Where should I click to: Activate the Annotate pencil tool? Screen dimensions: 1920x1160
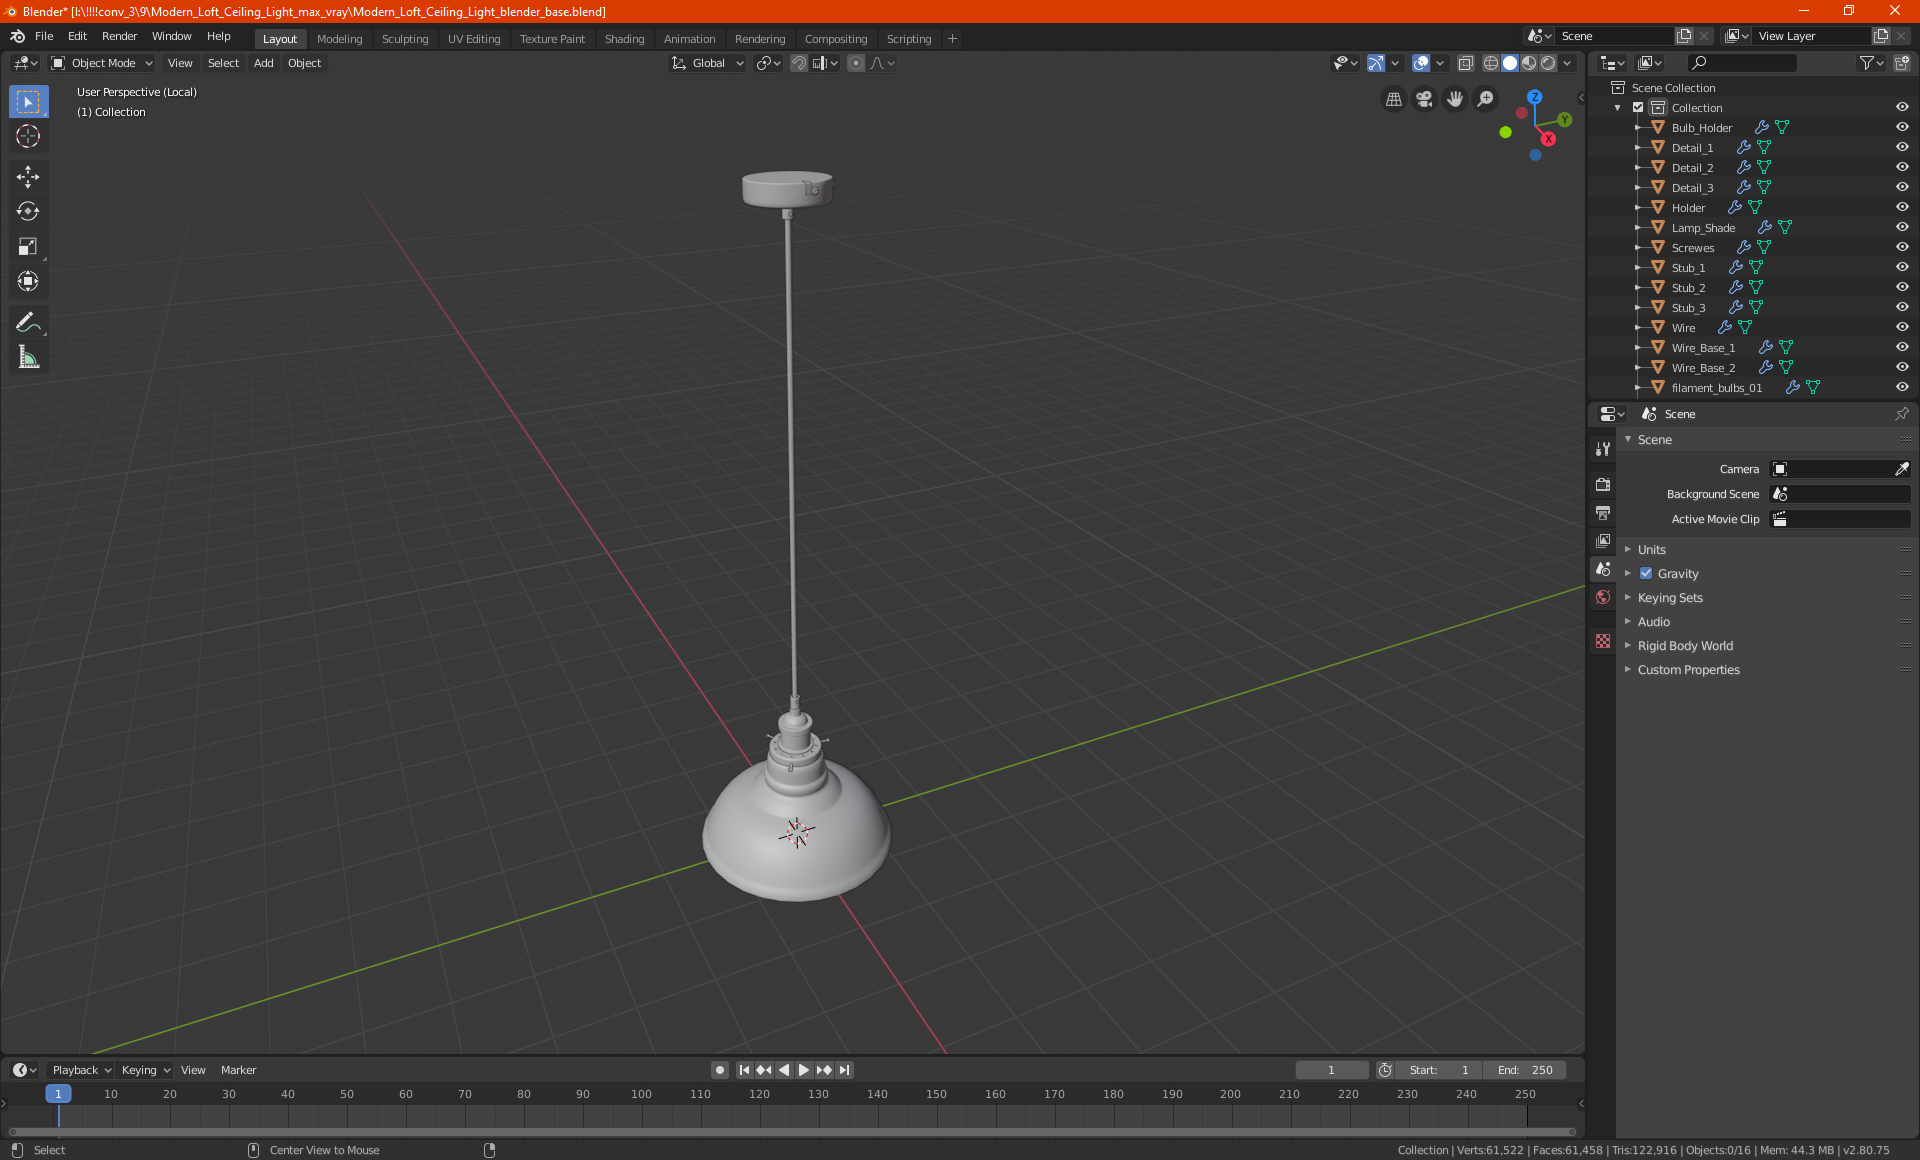coord(28,322)
